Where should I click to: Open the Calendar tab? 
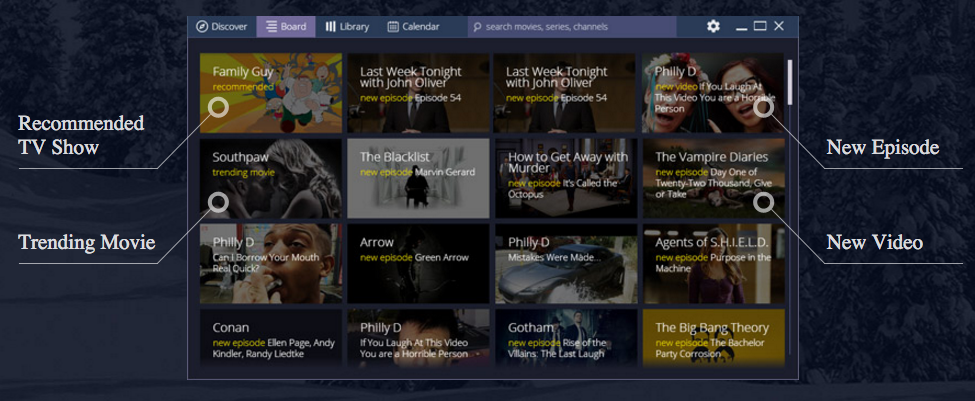414,27
